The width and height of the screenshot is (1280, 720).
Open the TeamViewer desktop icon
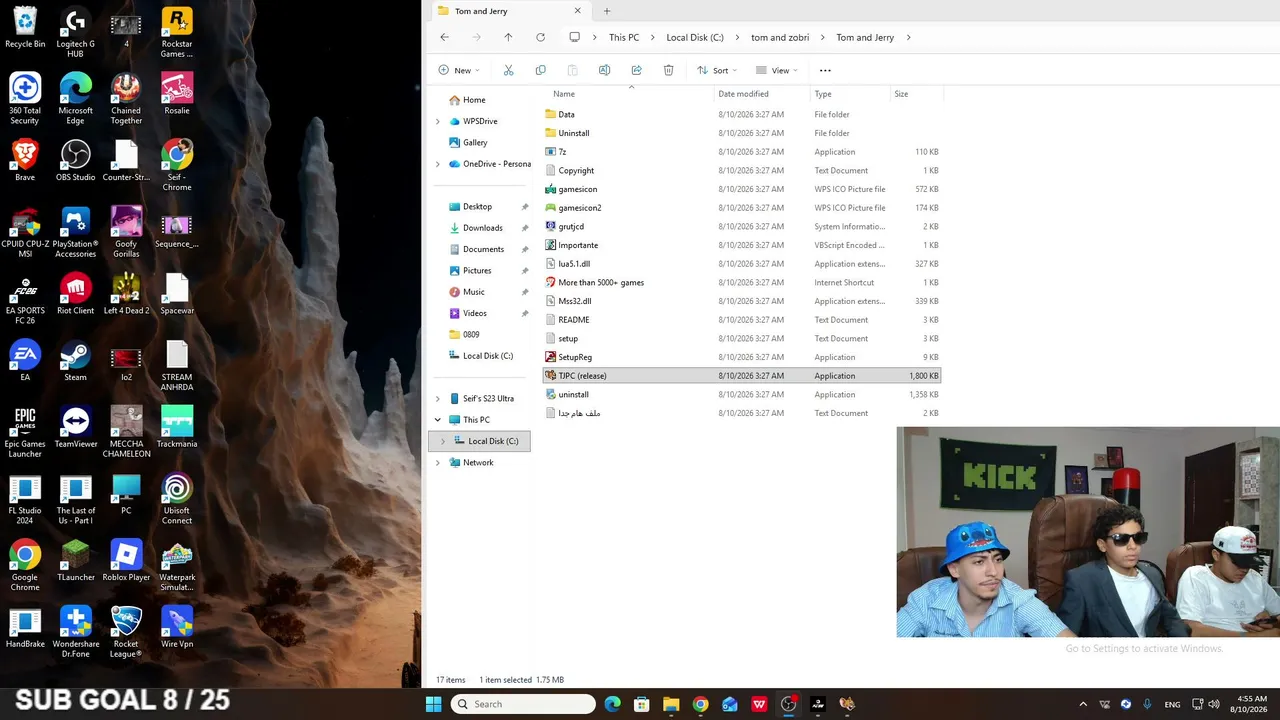(75, 428)
